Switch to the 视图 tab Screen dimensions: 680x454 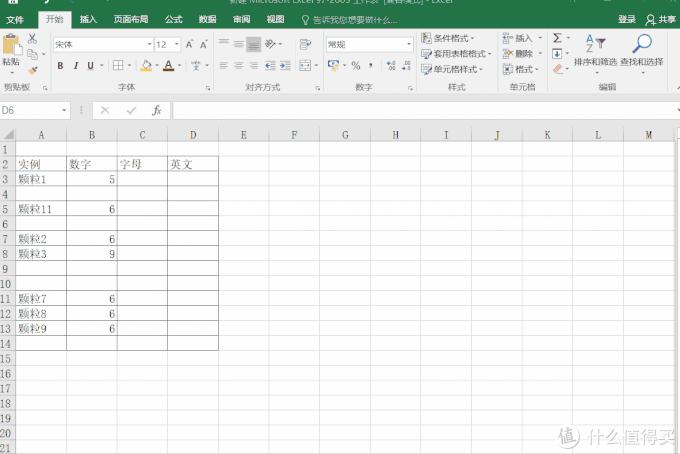coord(275,19)
